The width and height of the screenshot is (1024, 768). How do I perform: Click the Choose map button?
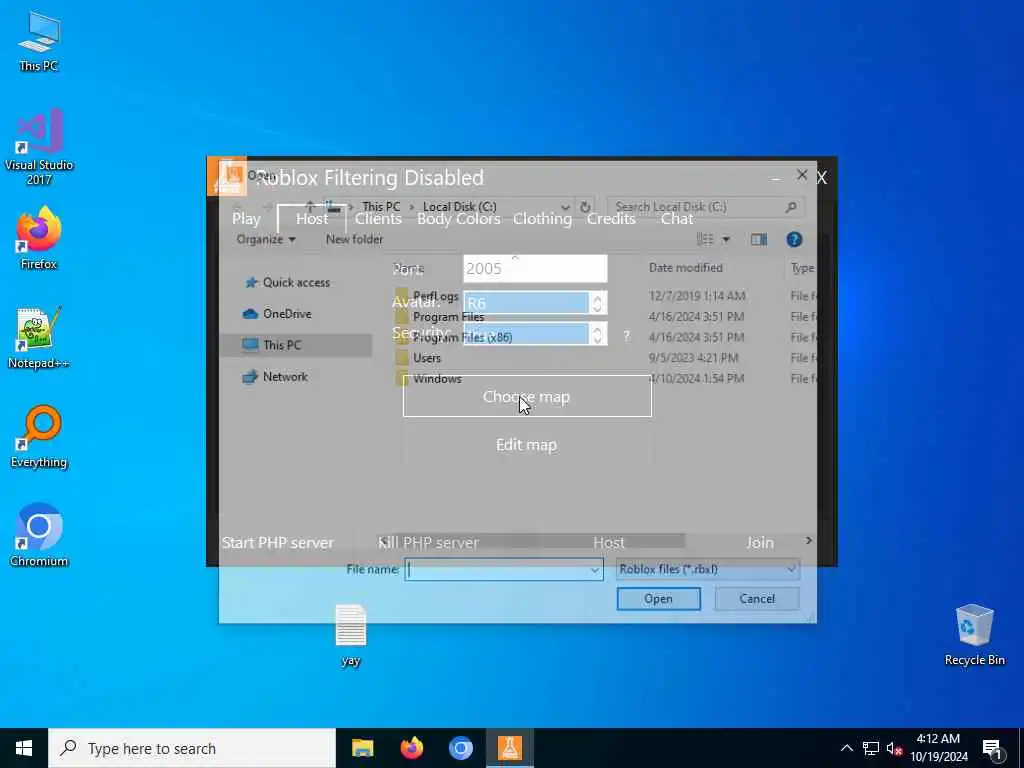click(527, 396)
